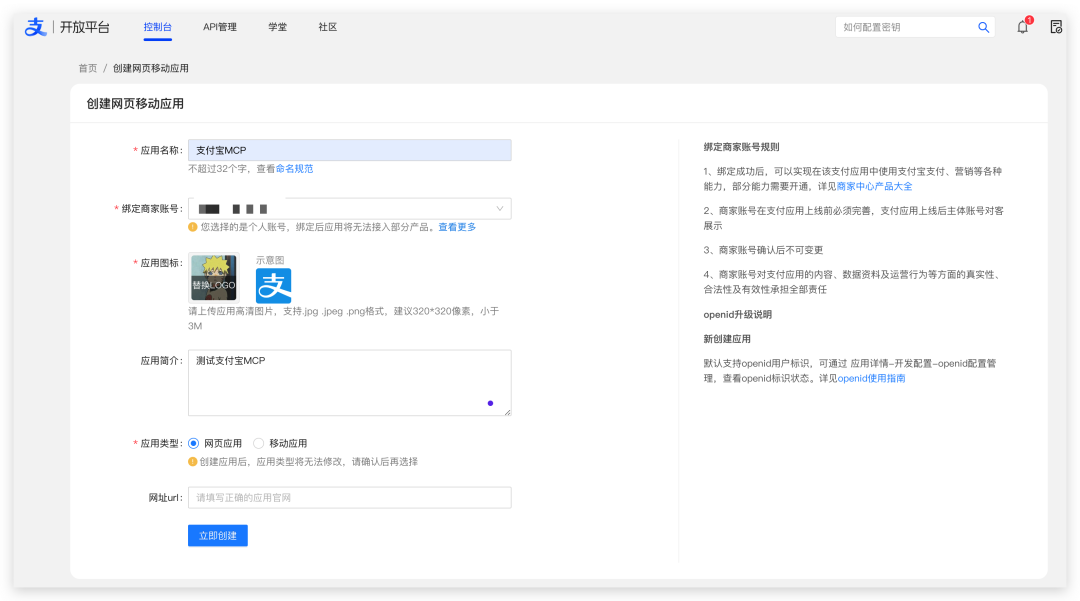The height and width of the screenshot is (601, 1080).
Task: Click the 立即创建 button
Action: [x=217, y=536]
